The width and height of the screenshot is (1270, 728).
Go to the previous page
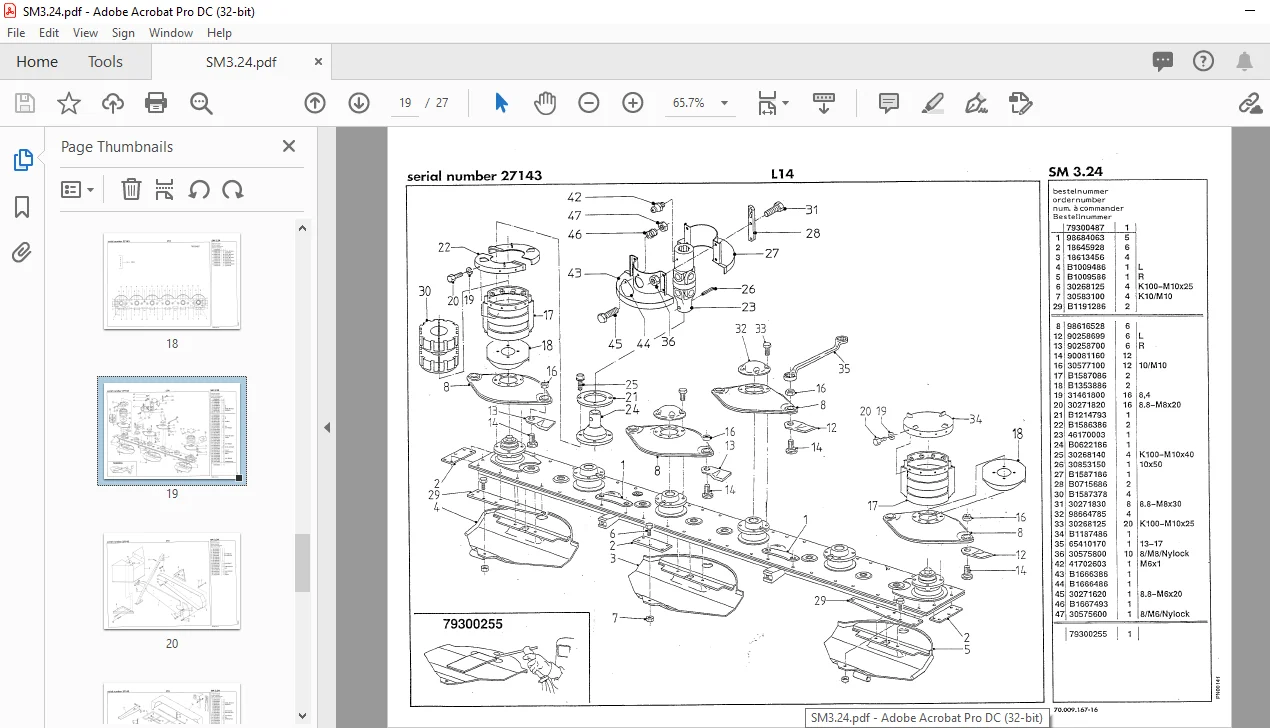315,103
